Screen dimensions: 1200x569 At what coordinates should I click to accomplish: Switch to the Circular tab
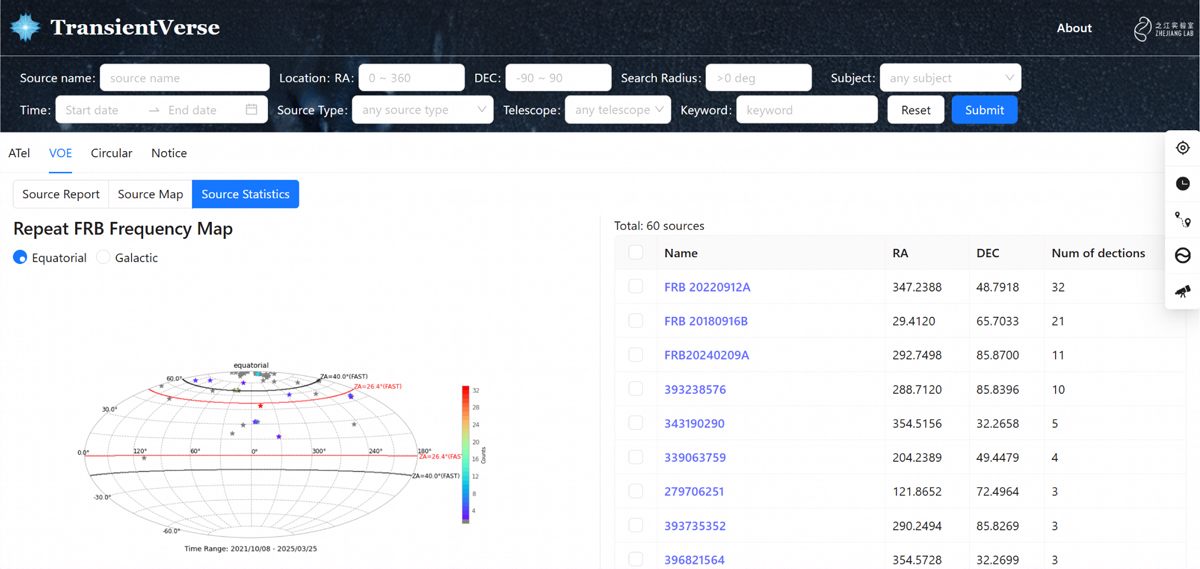[x=111, y=153]
